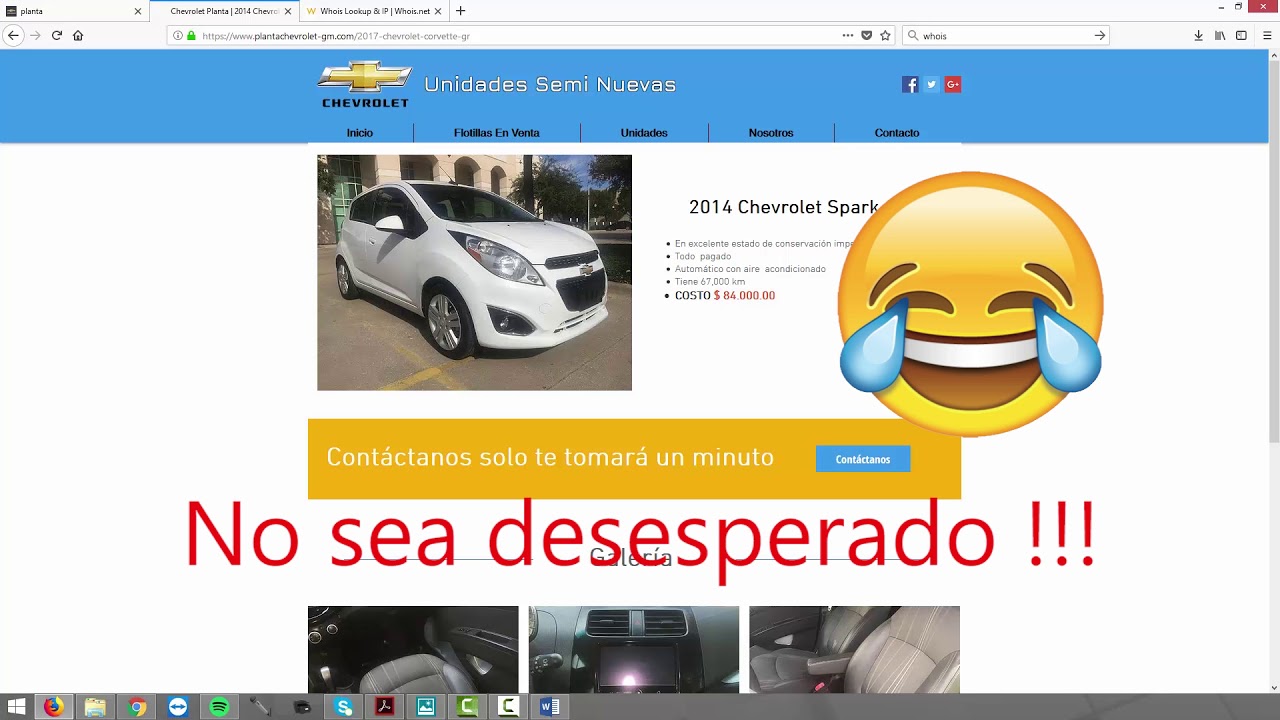Open the site's Google Plus icon
This screenshot has width=1280, height=720.
953,84
